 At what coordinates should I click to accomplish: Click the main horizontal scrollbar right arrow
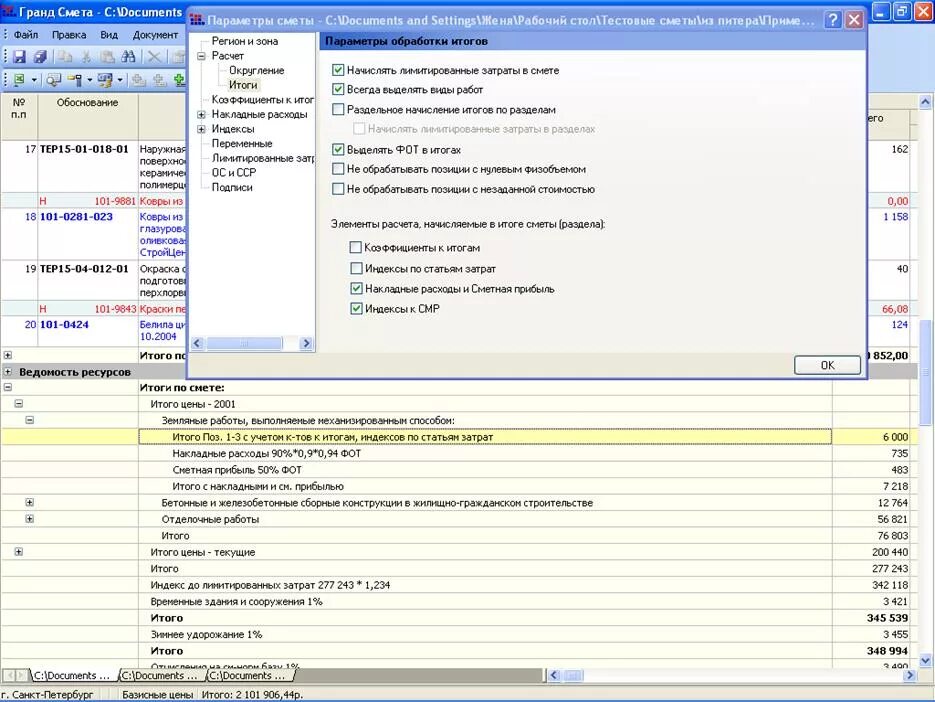[909, 675]
